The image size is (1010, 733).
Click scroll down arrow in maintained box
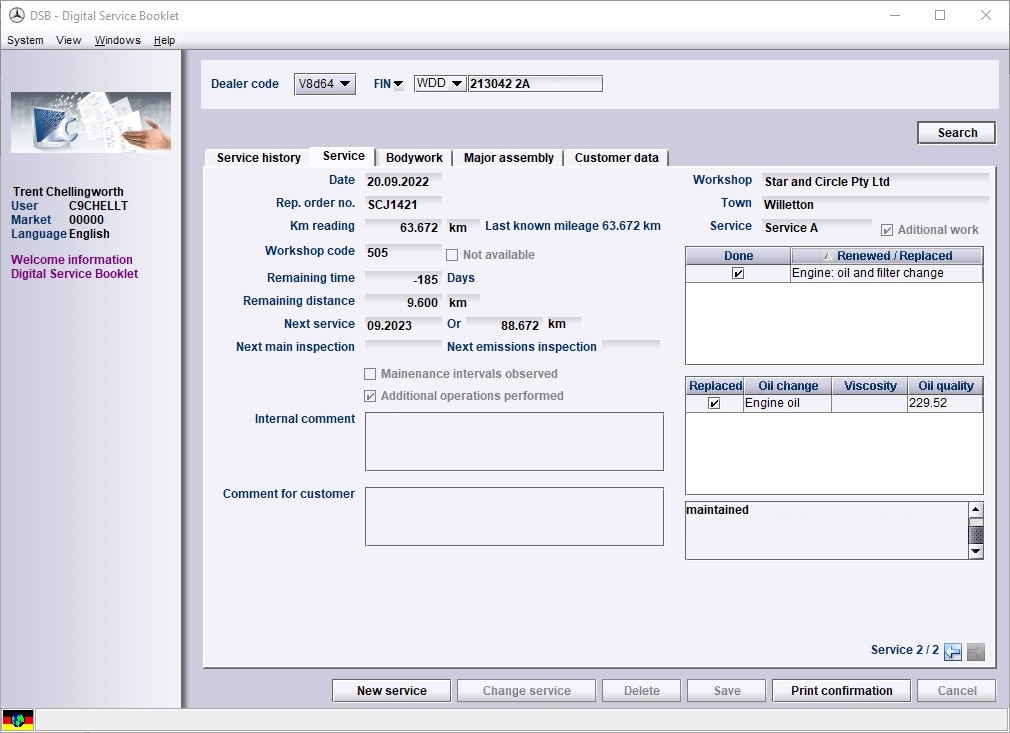click(976, 551)
